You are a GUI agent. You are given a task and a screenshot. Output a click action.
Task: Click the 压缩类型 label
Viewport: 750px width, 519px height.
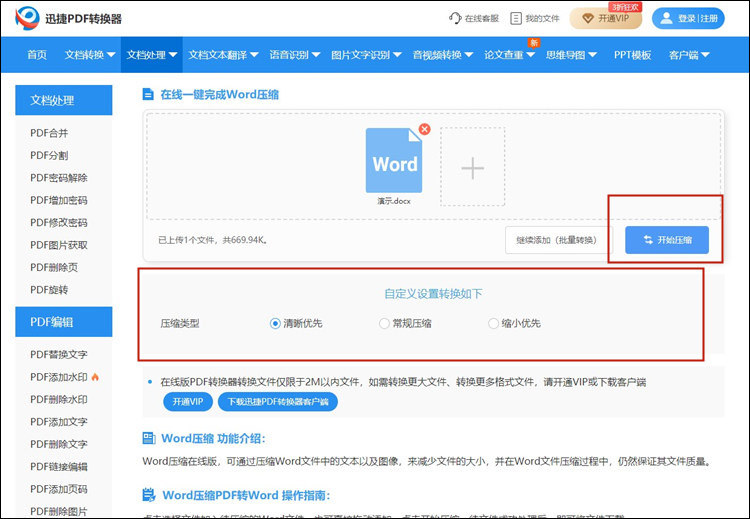[x=180, y=324]
